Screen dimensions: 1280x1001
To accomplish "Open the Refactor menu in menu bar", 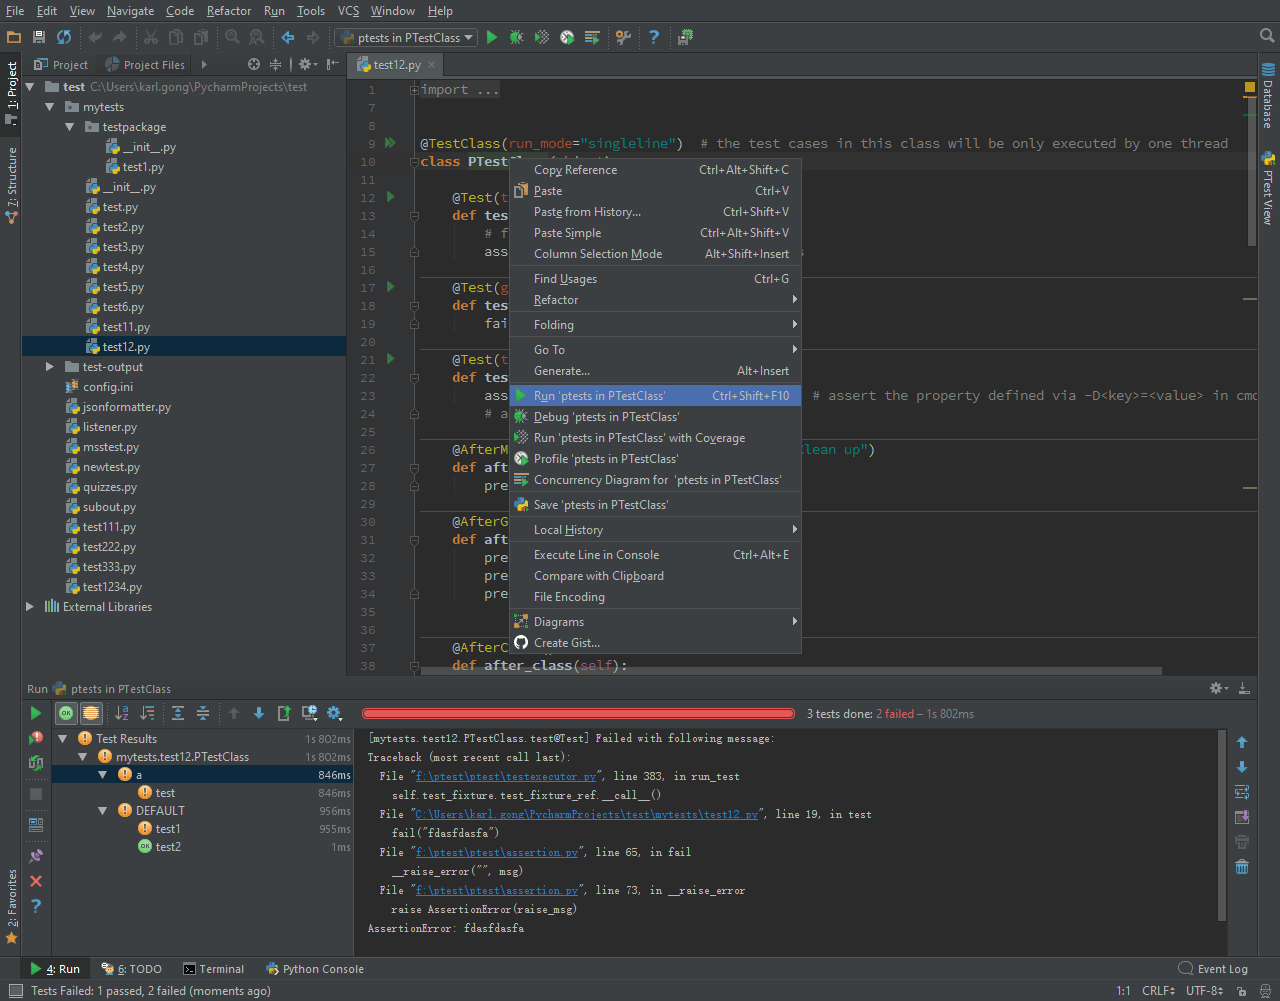I will coord(229,10).
